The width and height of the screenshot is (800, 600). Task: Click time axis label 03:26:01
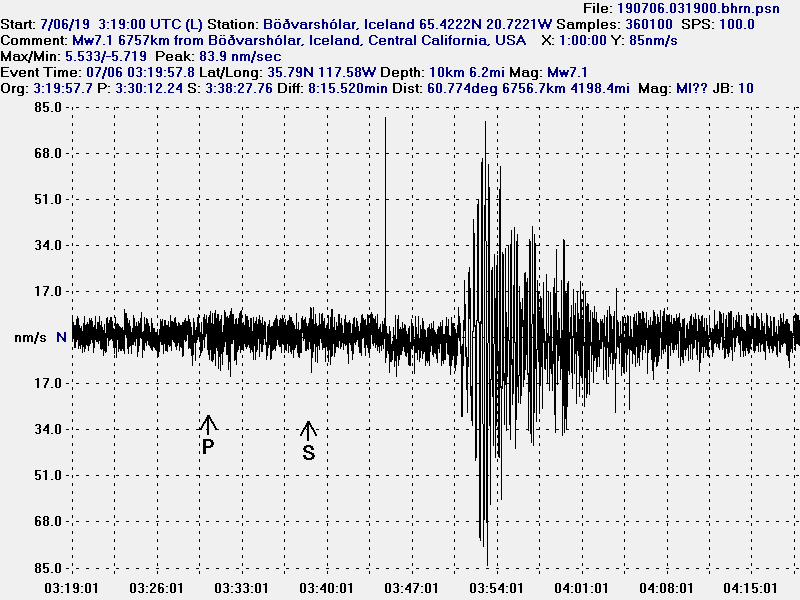tap(156, 588)
